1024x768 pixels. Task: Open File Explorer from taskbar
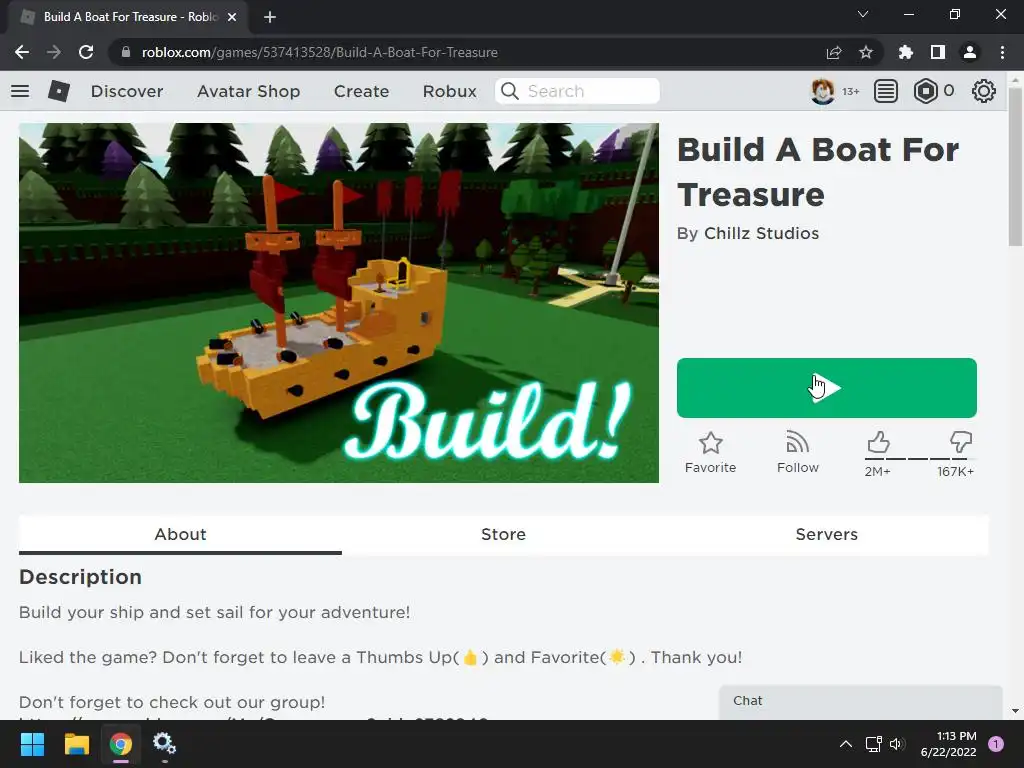pos(76,744)
